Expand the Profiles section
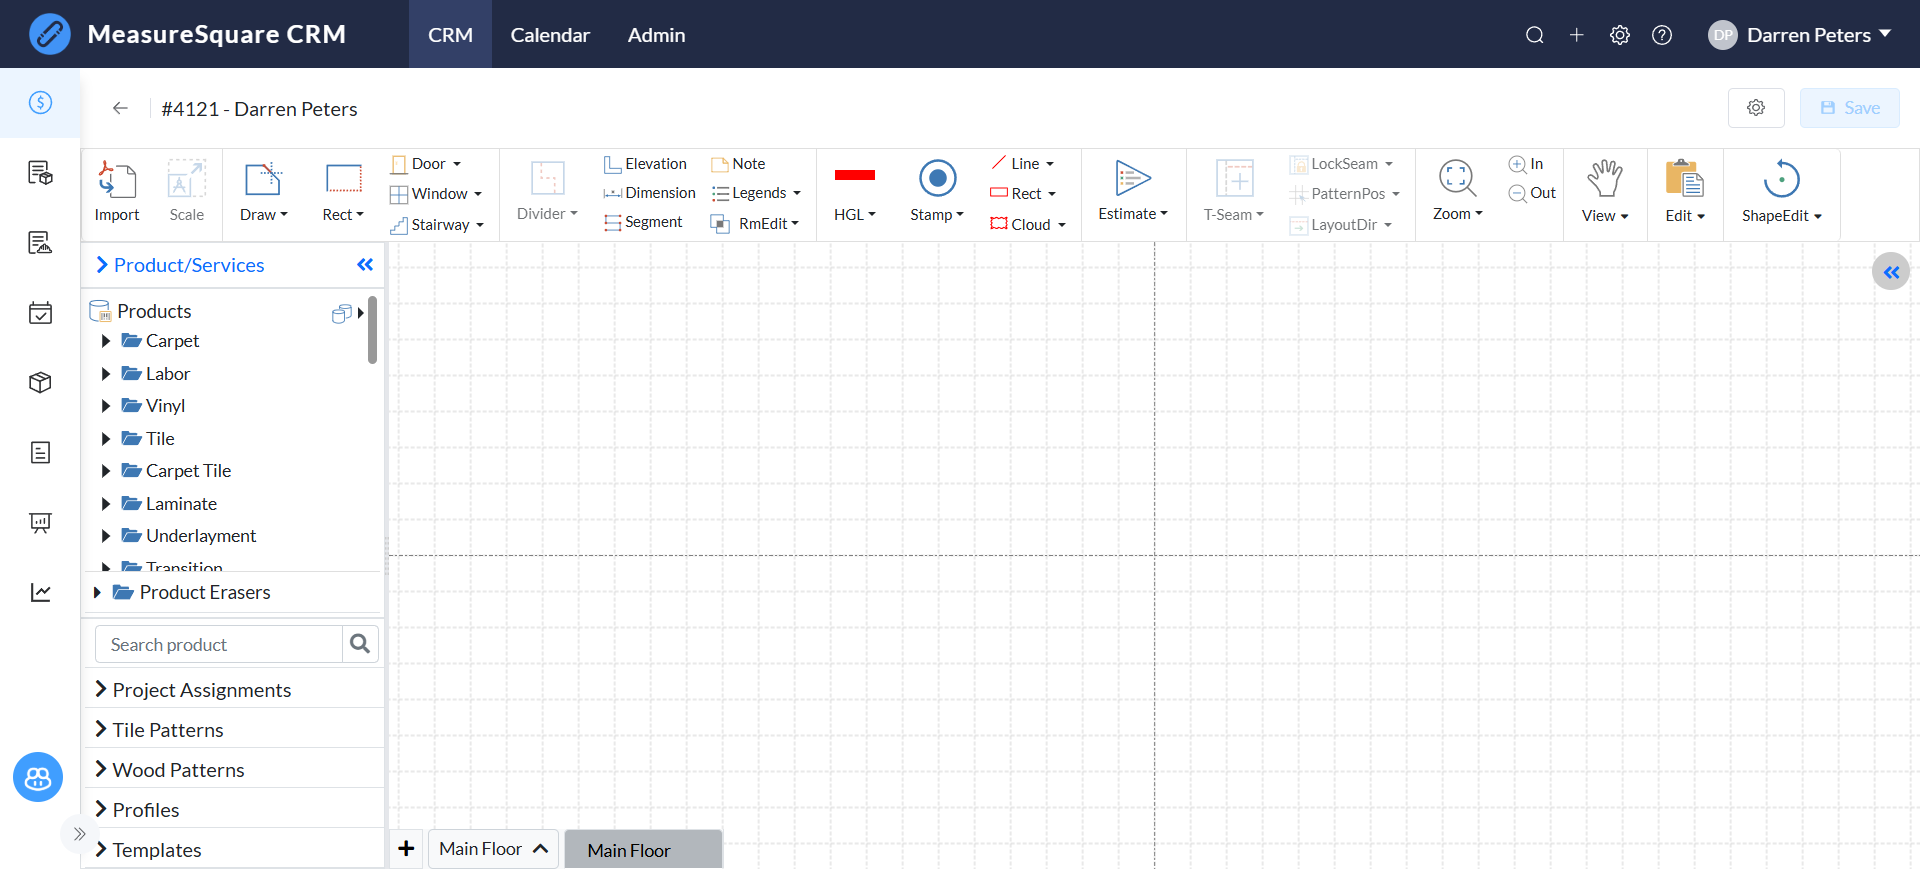This screenshot has width=1920, height=869. [x=232, y=810]
